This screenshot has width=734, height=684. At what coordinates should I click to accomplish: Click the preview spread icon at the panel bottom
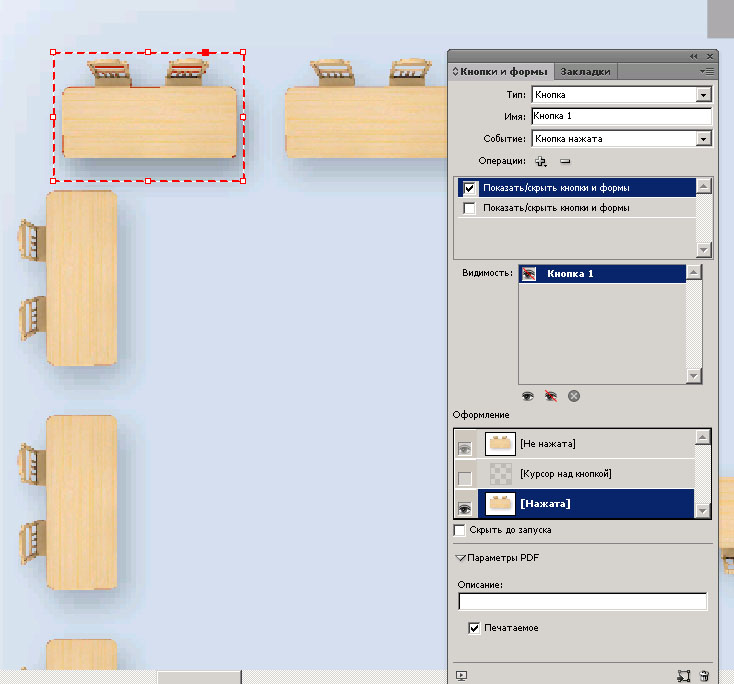(x=462, y=676)
